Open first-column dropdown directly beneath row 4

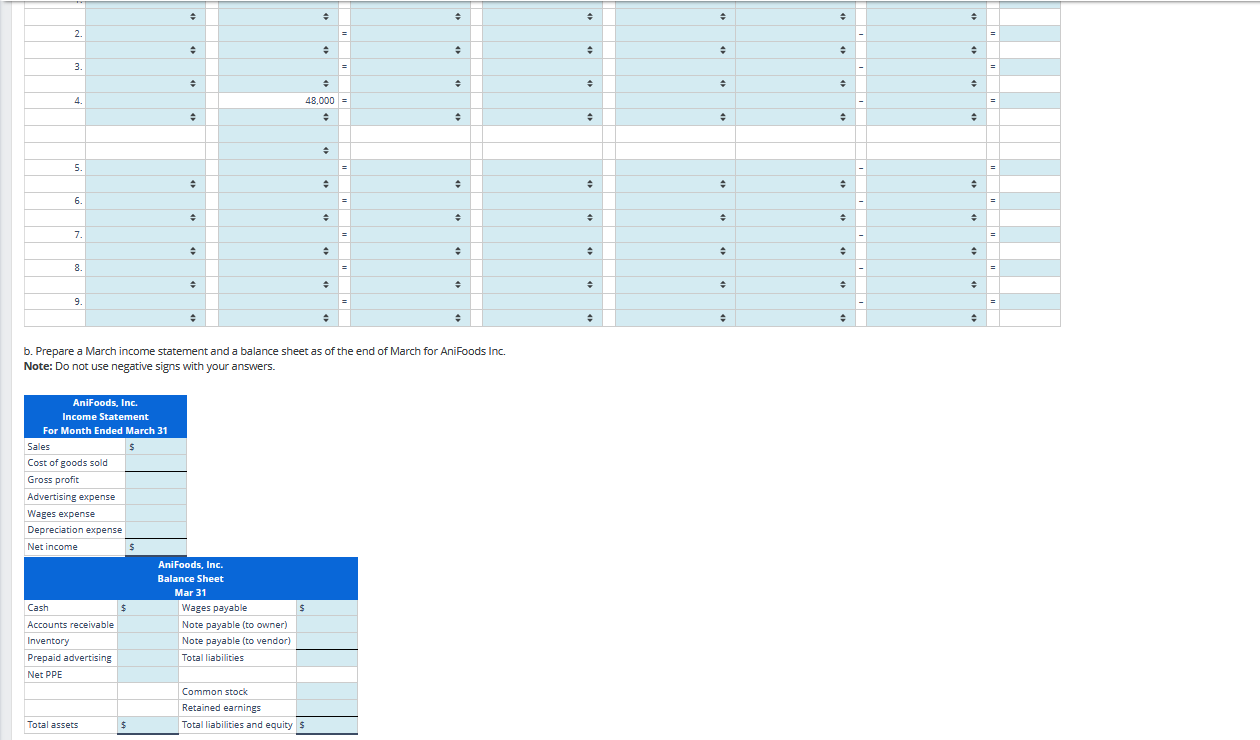(145, 117)
